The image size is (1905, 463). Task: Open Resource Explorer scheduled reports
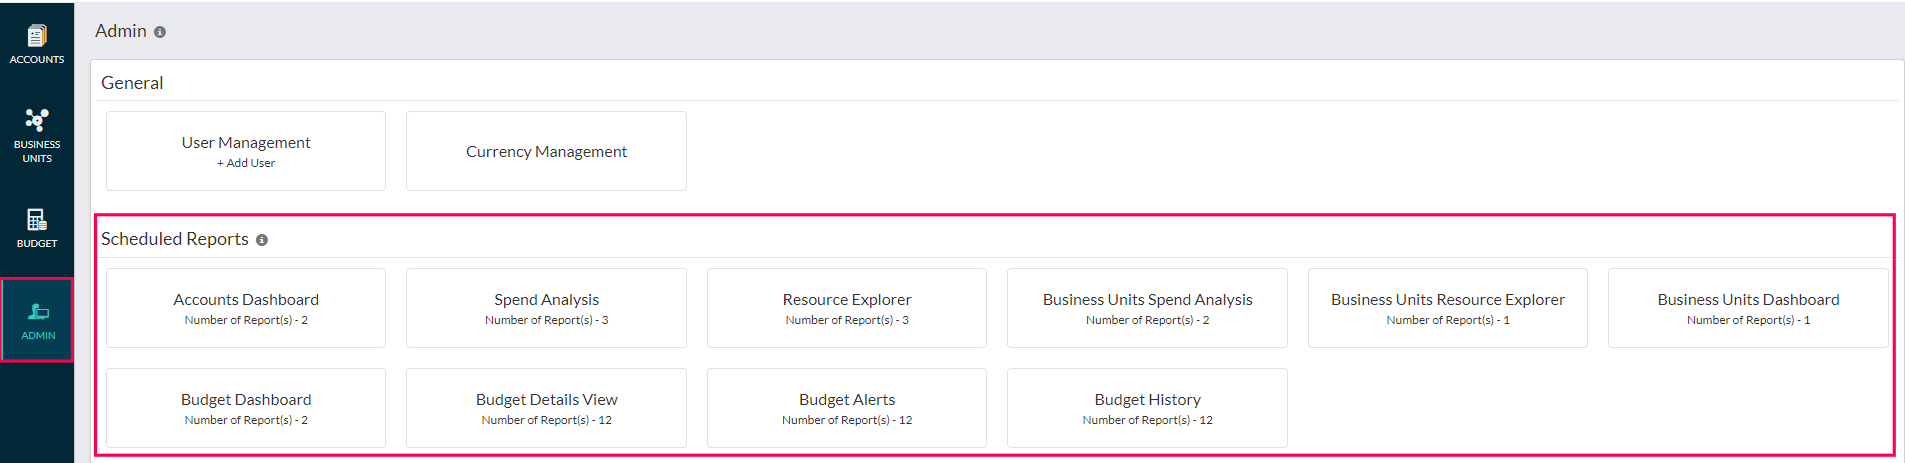click(x=847, y=308)
